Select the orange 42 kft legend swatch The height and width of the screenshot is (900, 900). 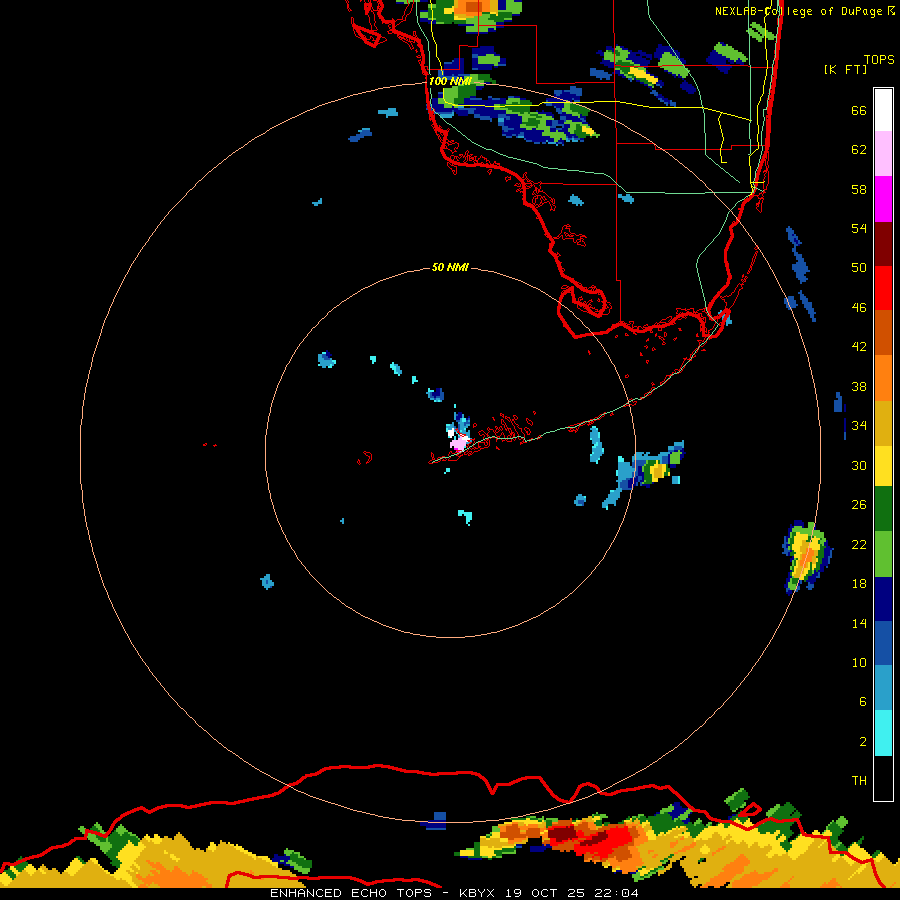pyautogui.click(x=883, y=378)
